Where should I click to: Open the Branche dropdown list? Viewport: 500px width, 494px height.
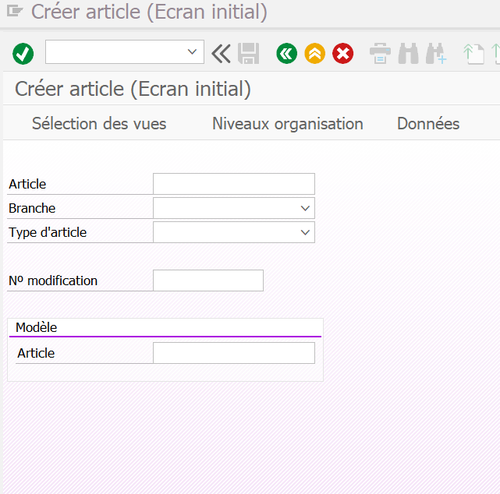pos(305,208)
